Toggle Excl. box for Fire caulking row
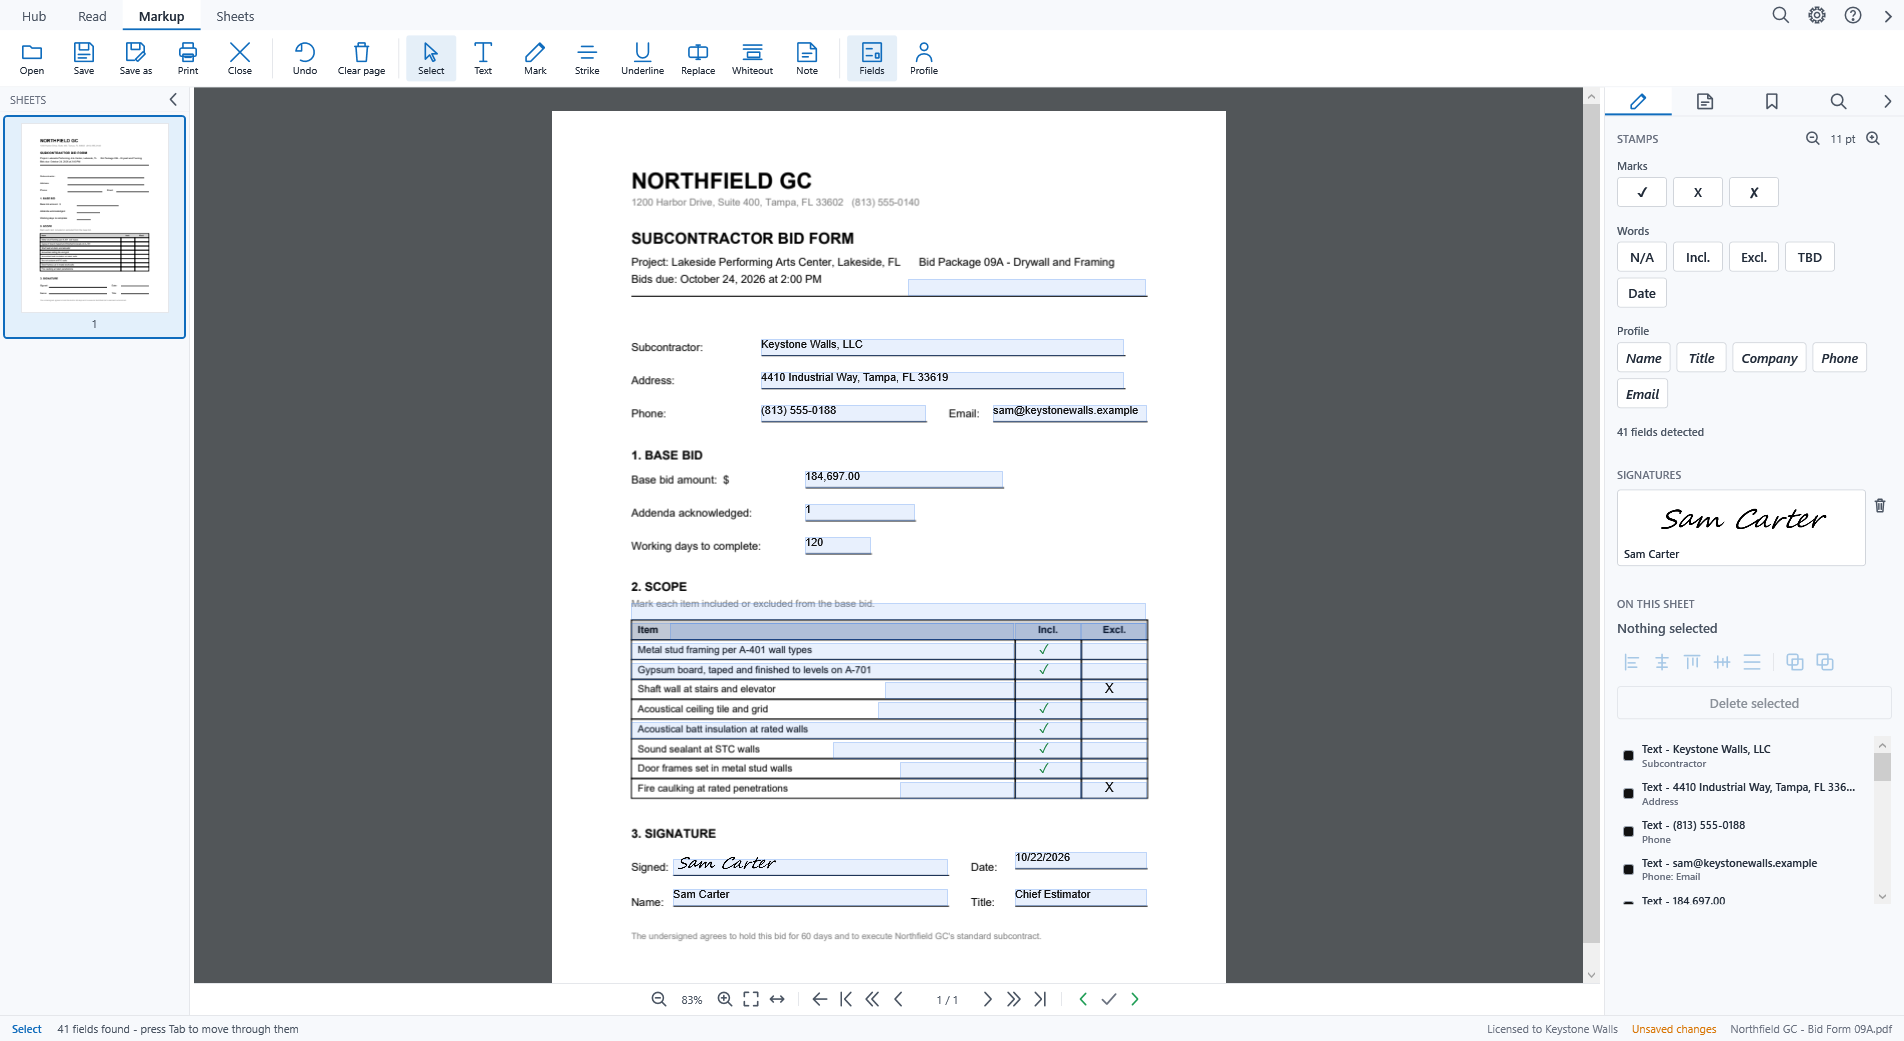 coord(1114,788)
